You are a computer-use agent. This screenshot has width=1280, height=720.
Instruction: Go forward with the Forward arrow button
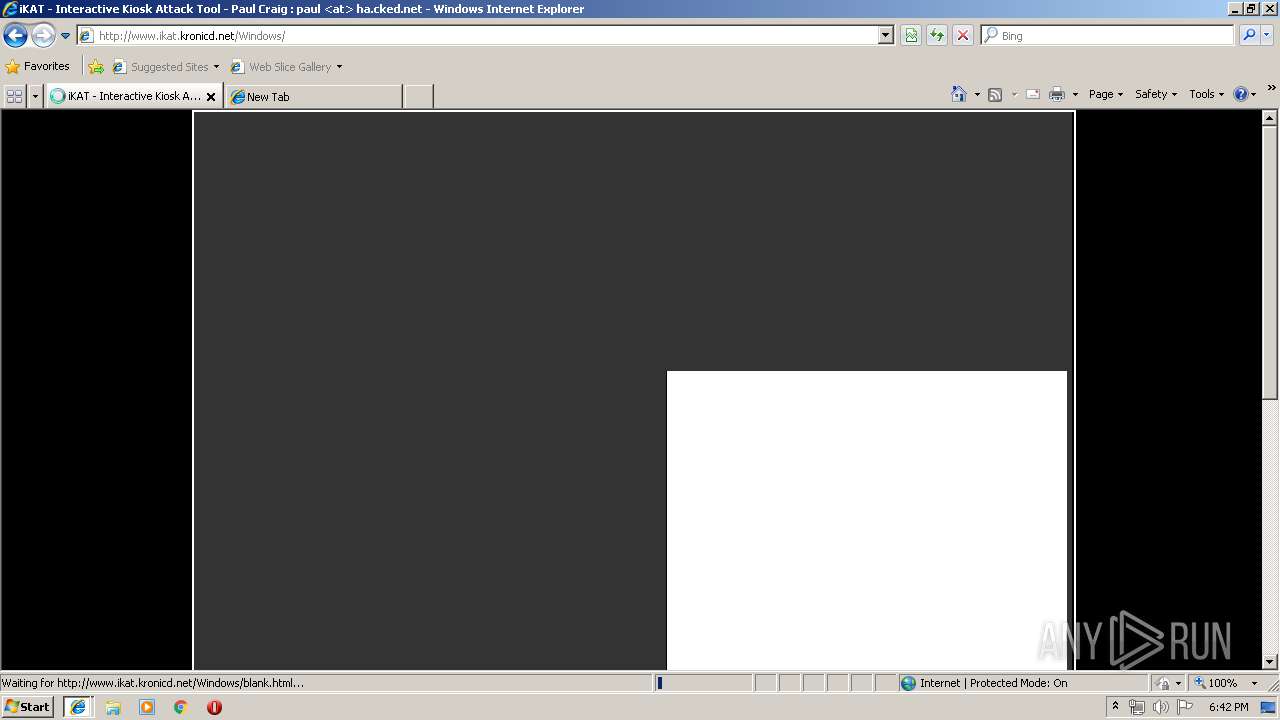click(43, 36)
